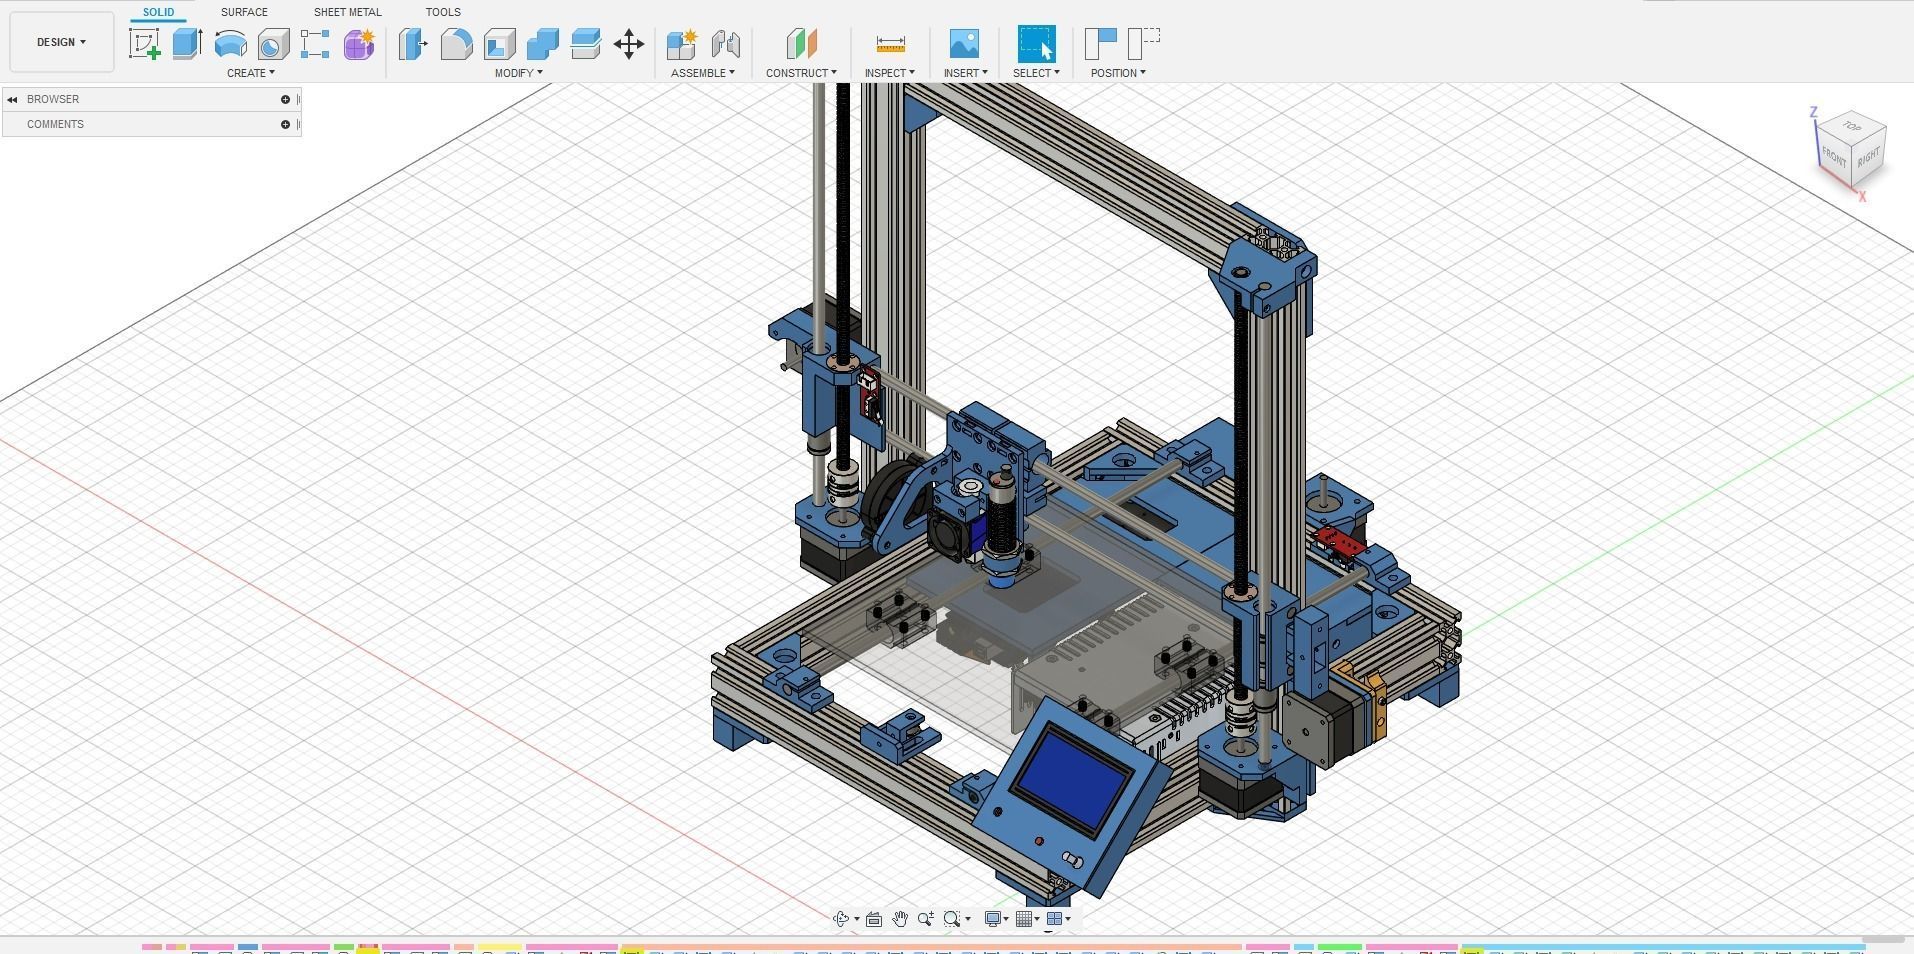Click the Offset Plane icon in Construct
The image size is (1914, 954).
pos(801,44)
